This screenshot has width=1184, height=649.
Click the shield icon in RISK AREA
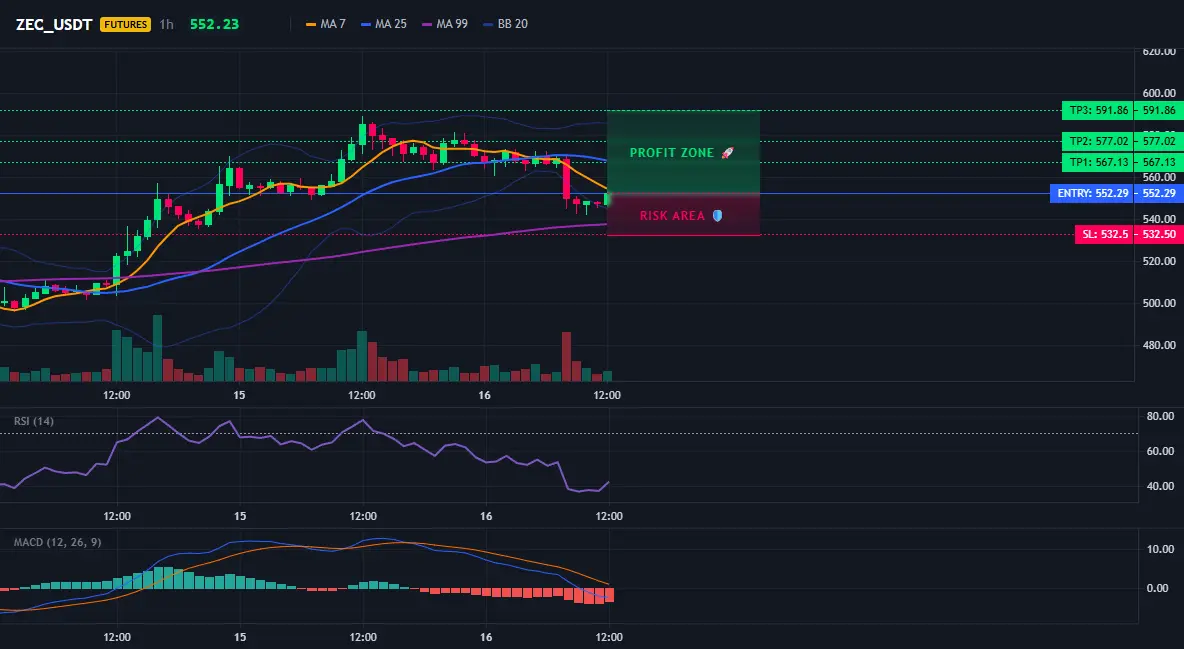pos(717,215)
